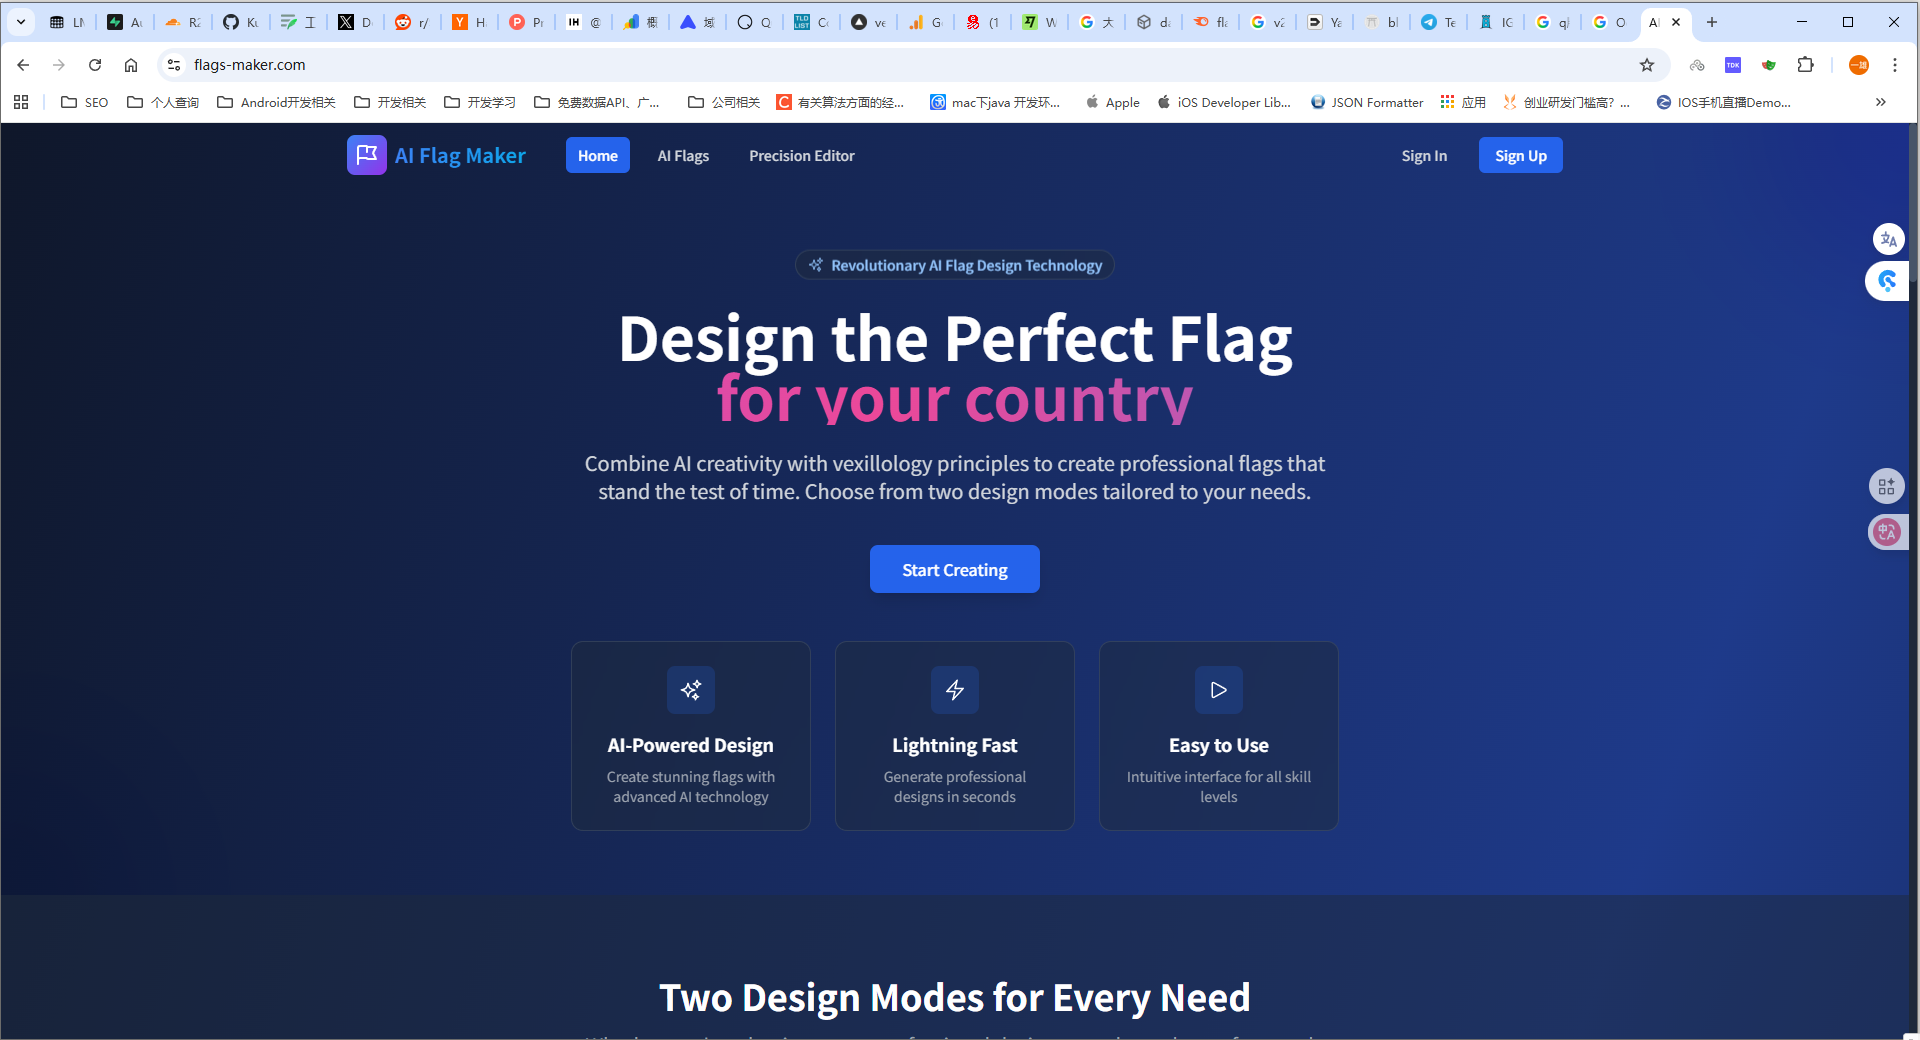Open the Sign In link
The image size is (1920, 1040).
(1424, 155)
